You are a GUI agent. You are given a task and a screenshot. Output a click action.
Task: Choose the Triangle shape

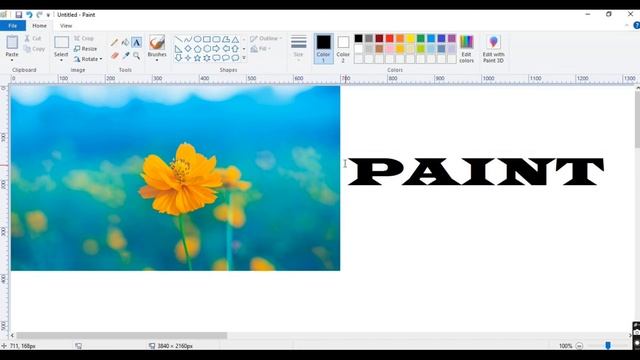pos(236,40)
